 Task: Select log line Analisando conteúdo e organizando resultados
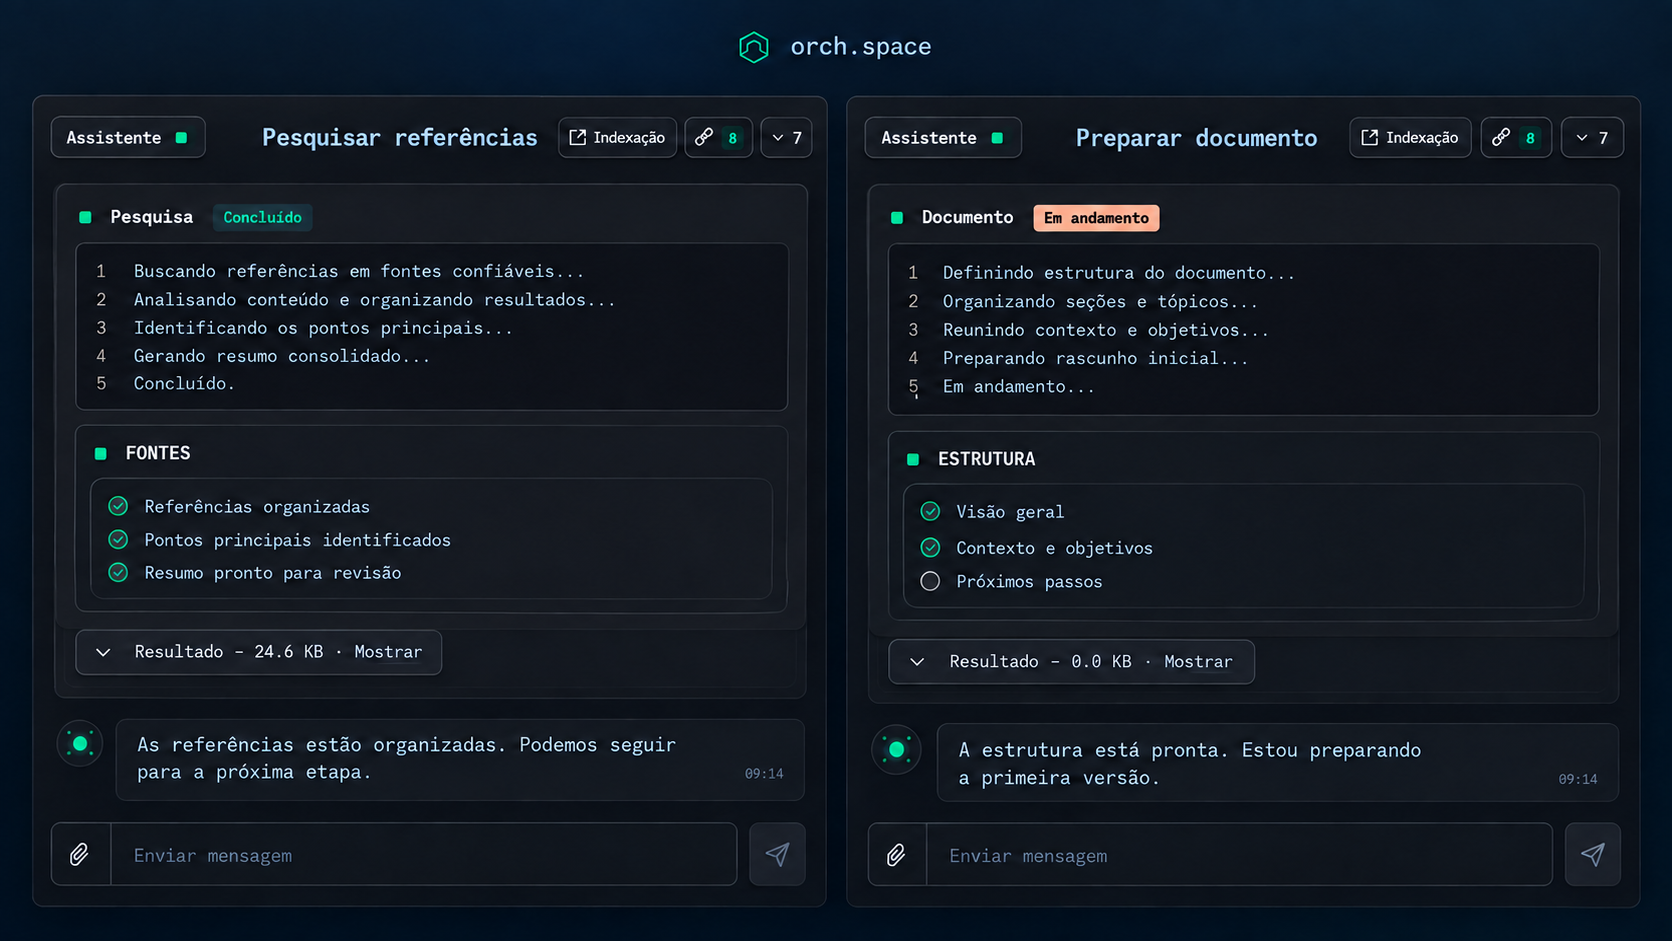(x=375, y=299)
